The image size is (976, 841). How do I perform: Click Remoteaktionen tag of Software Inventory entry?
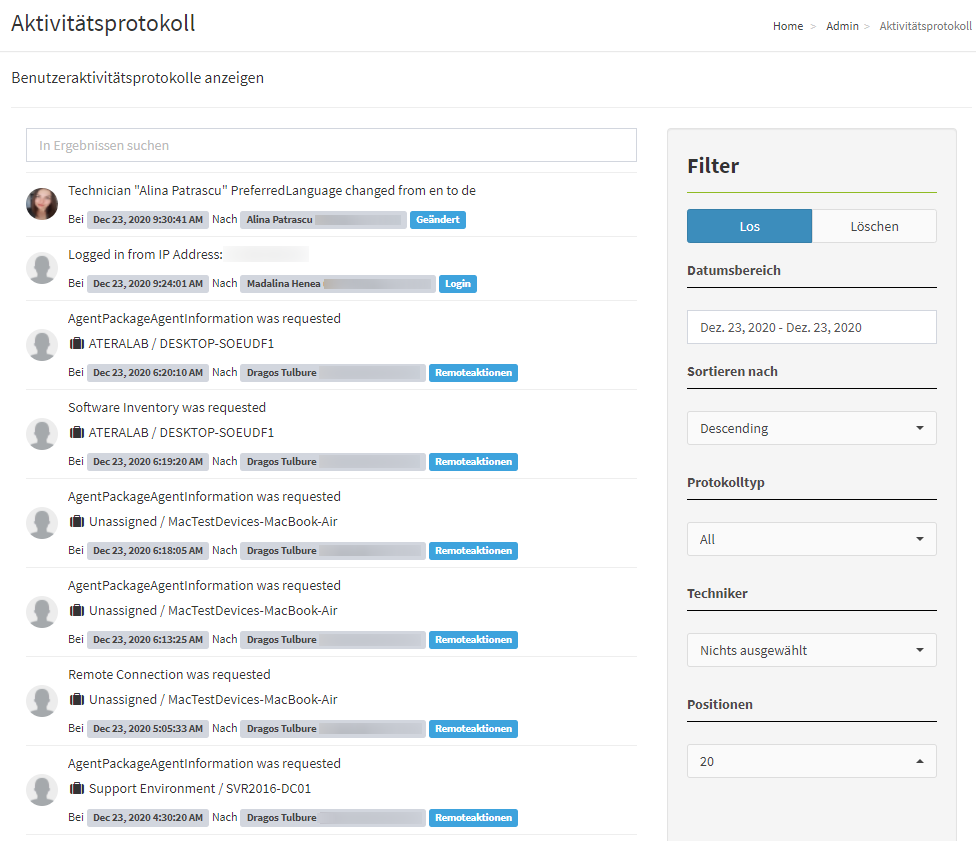click(473, 462)
